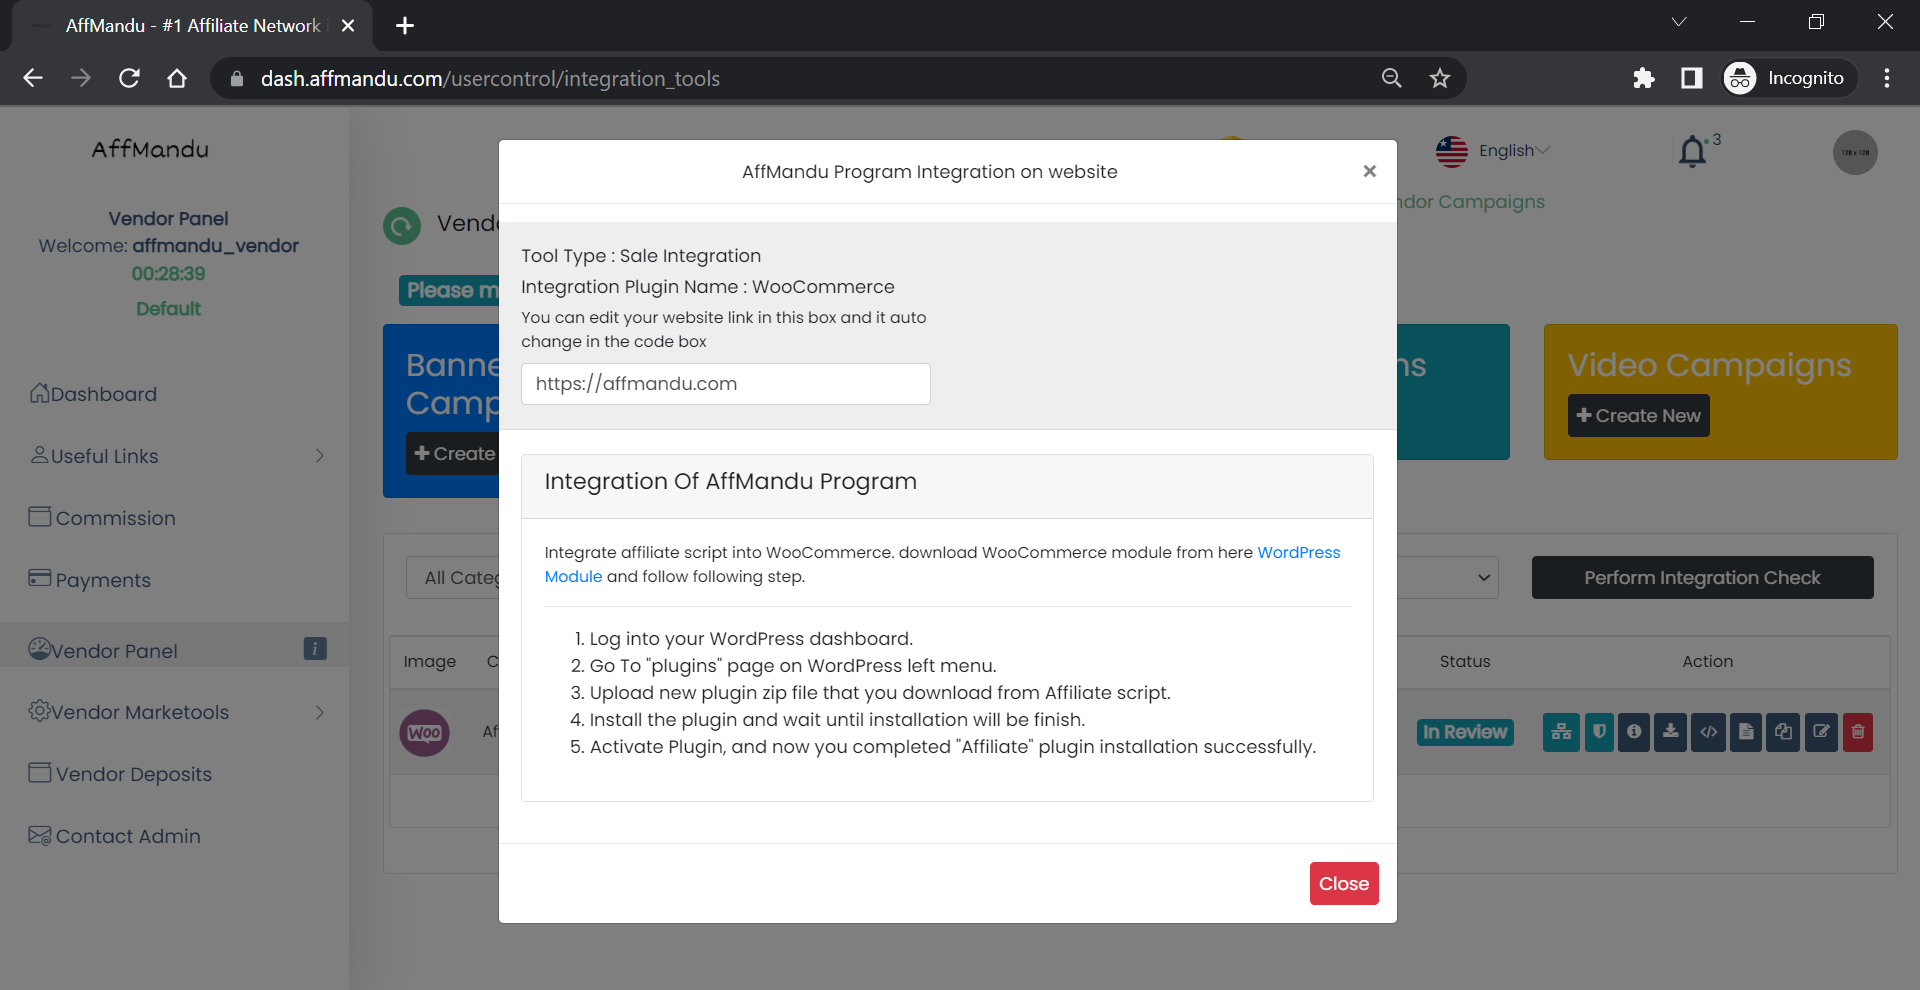Open the notifications bell icon
The image size is (1920, 990).
coord(1692,152)
